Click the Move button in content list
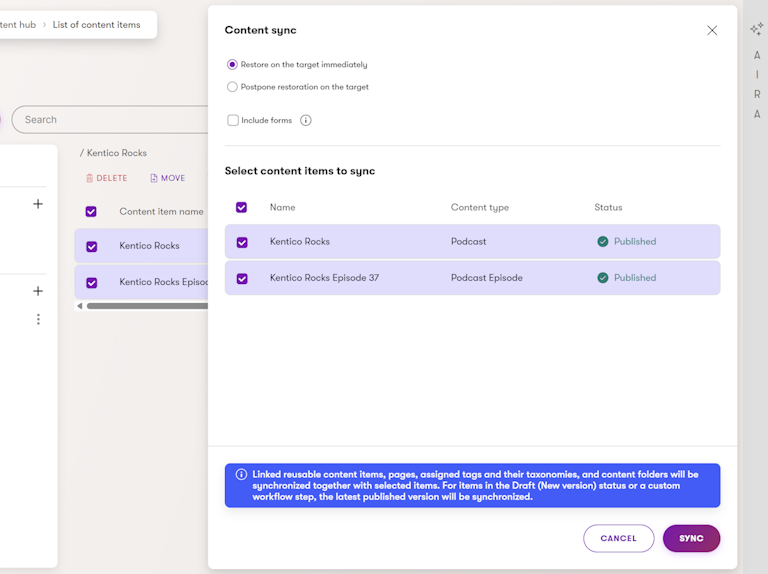Screen dimensions: 768x574 (x=168, y=178)
